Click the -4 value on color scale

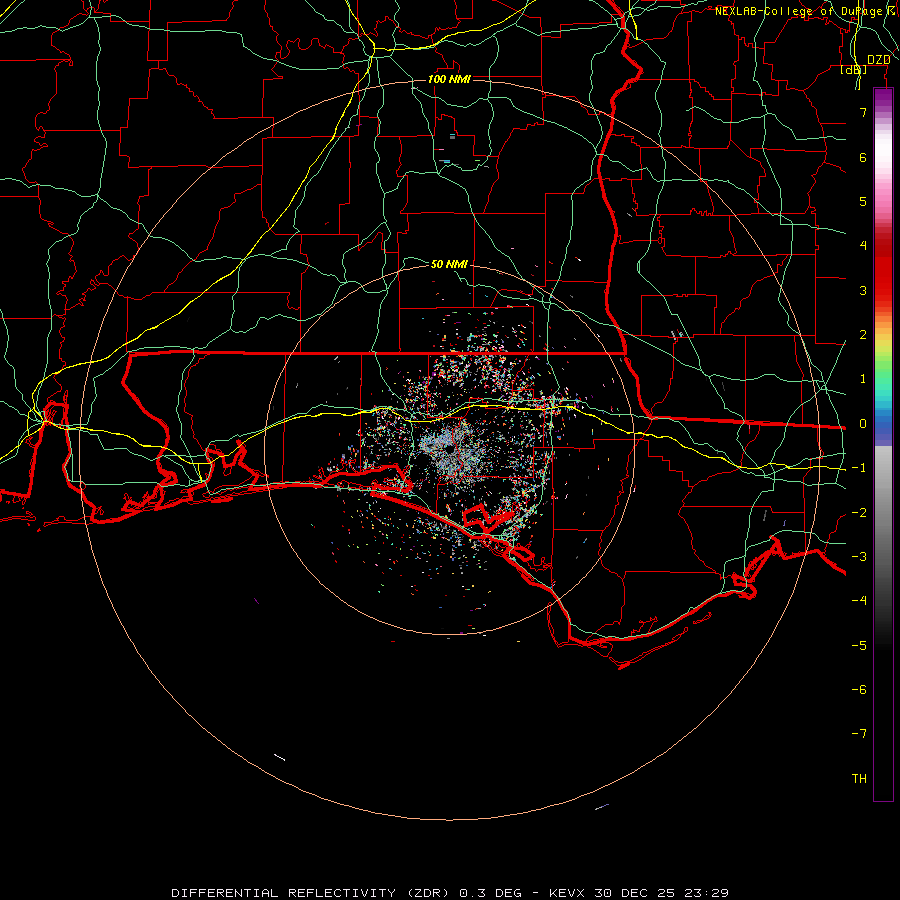pyautogui.click(x=859, y=600)
